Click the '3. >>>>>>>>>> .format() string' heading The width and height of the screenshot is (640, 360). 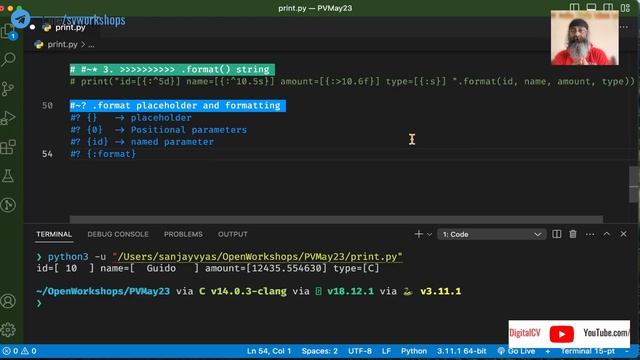[172, 69]
